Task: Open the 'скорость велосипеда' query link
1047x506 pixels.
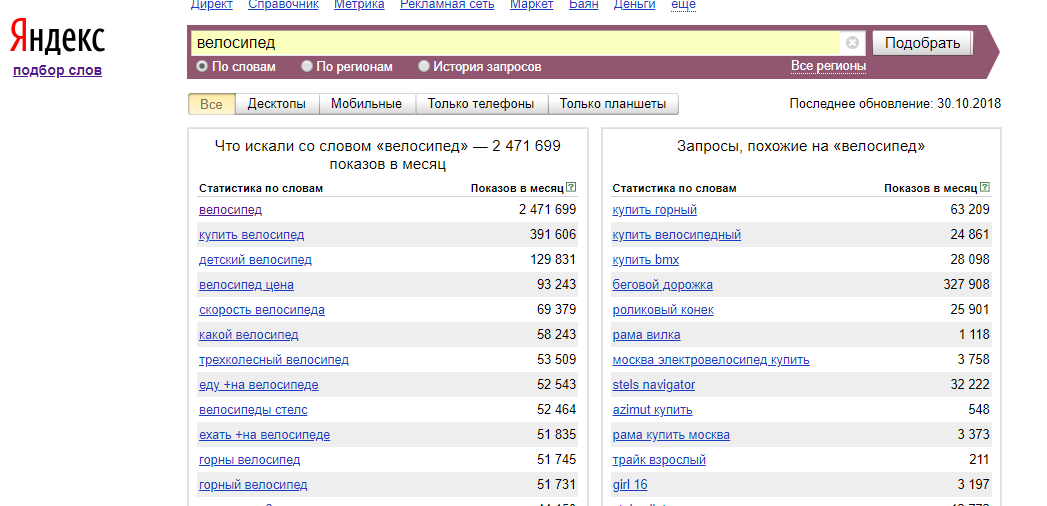Action: [x=262, y=310]
